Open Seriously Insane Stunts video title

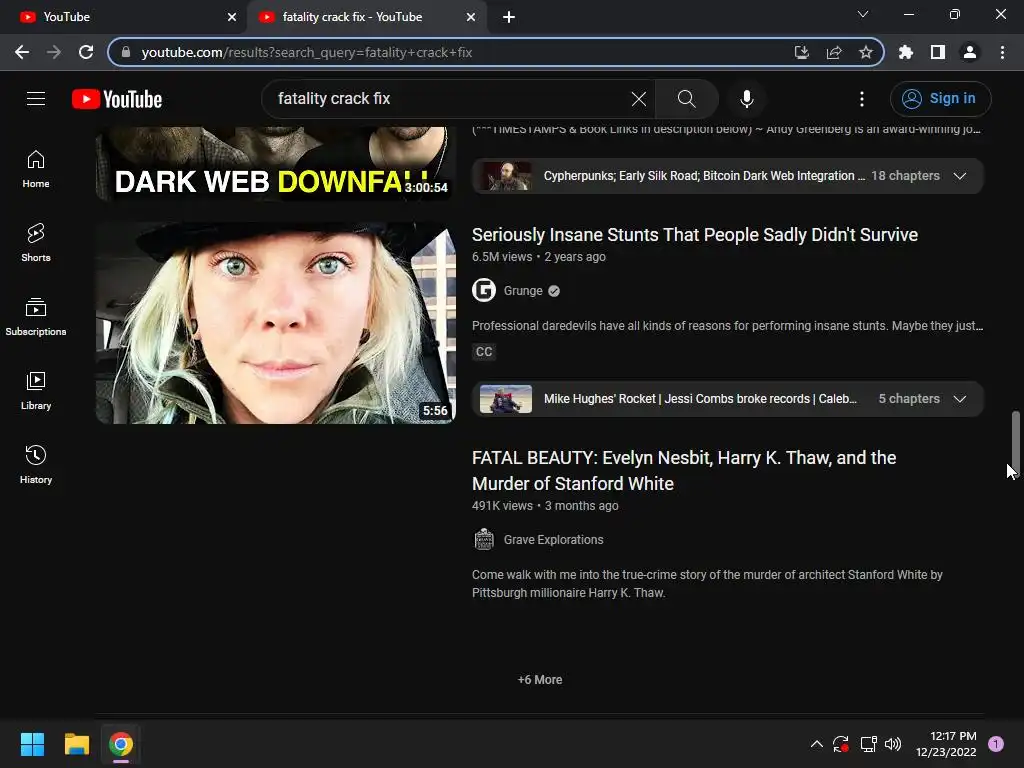click(x=695, y=234)
